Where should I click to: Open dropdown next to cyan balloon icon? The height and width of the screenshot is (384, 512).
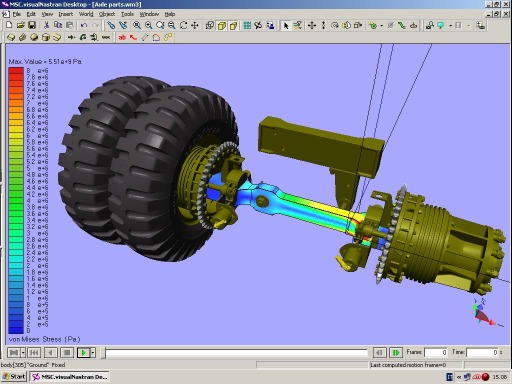[450, 25]
